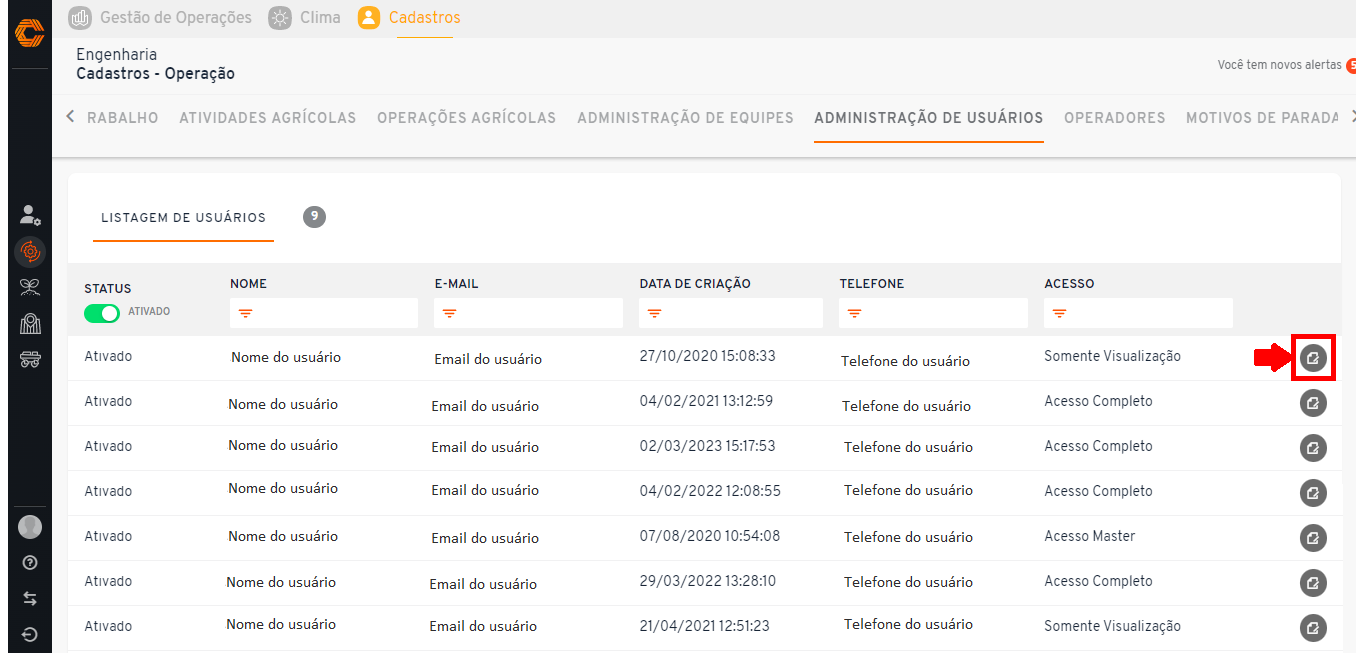The image size is (1356, 653).
Task: Open the machinery tractor sidebar icon
Action: point(30,359)
